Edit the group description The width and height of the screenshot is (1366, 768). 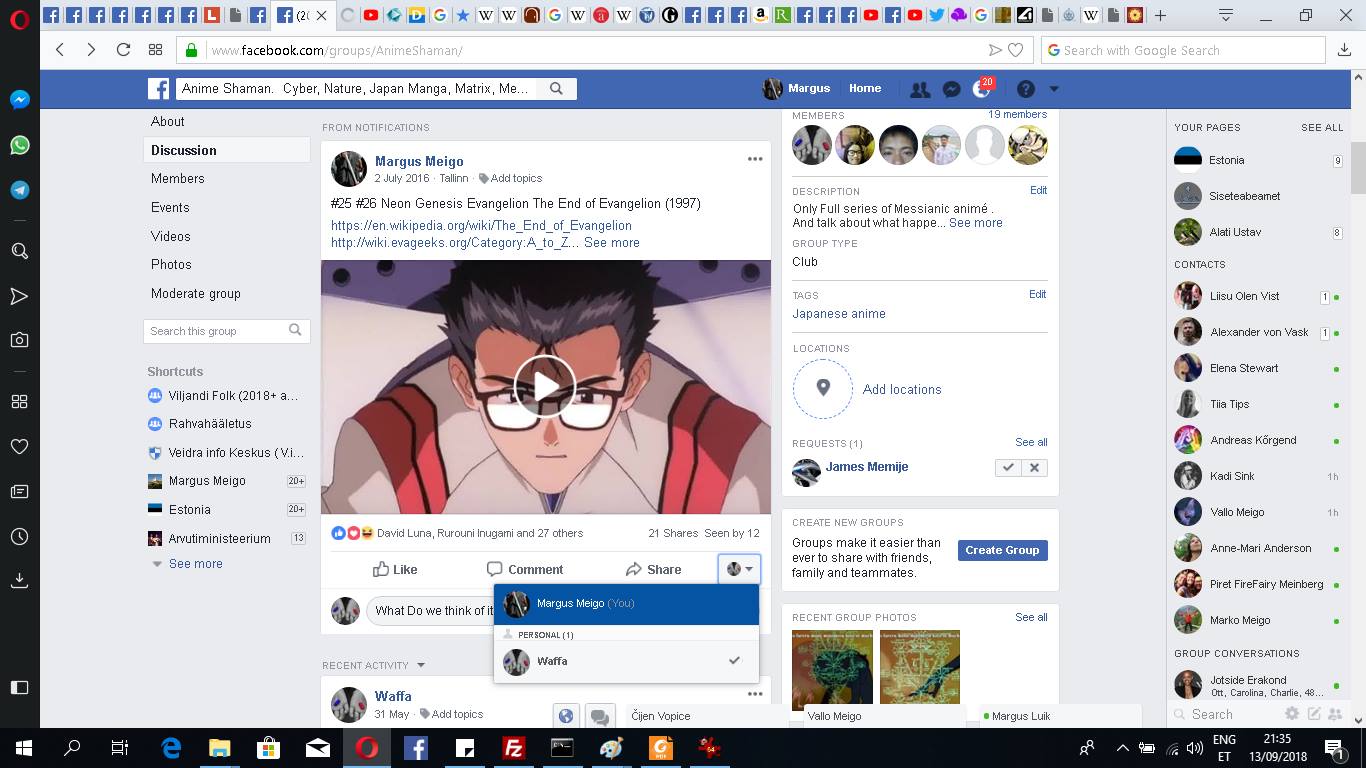coord(1038,190)
